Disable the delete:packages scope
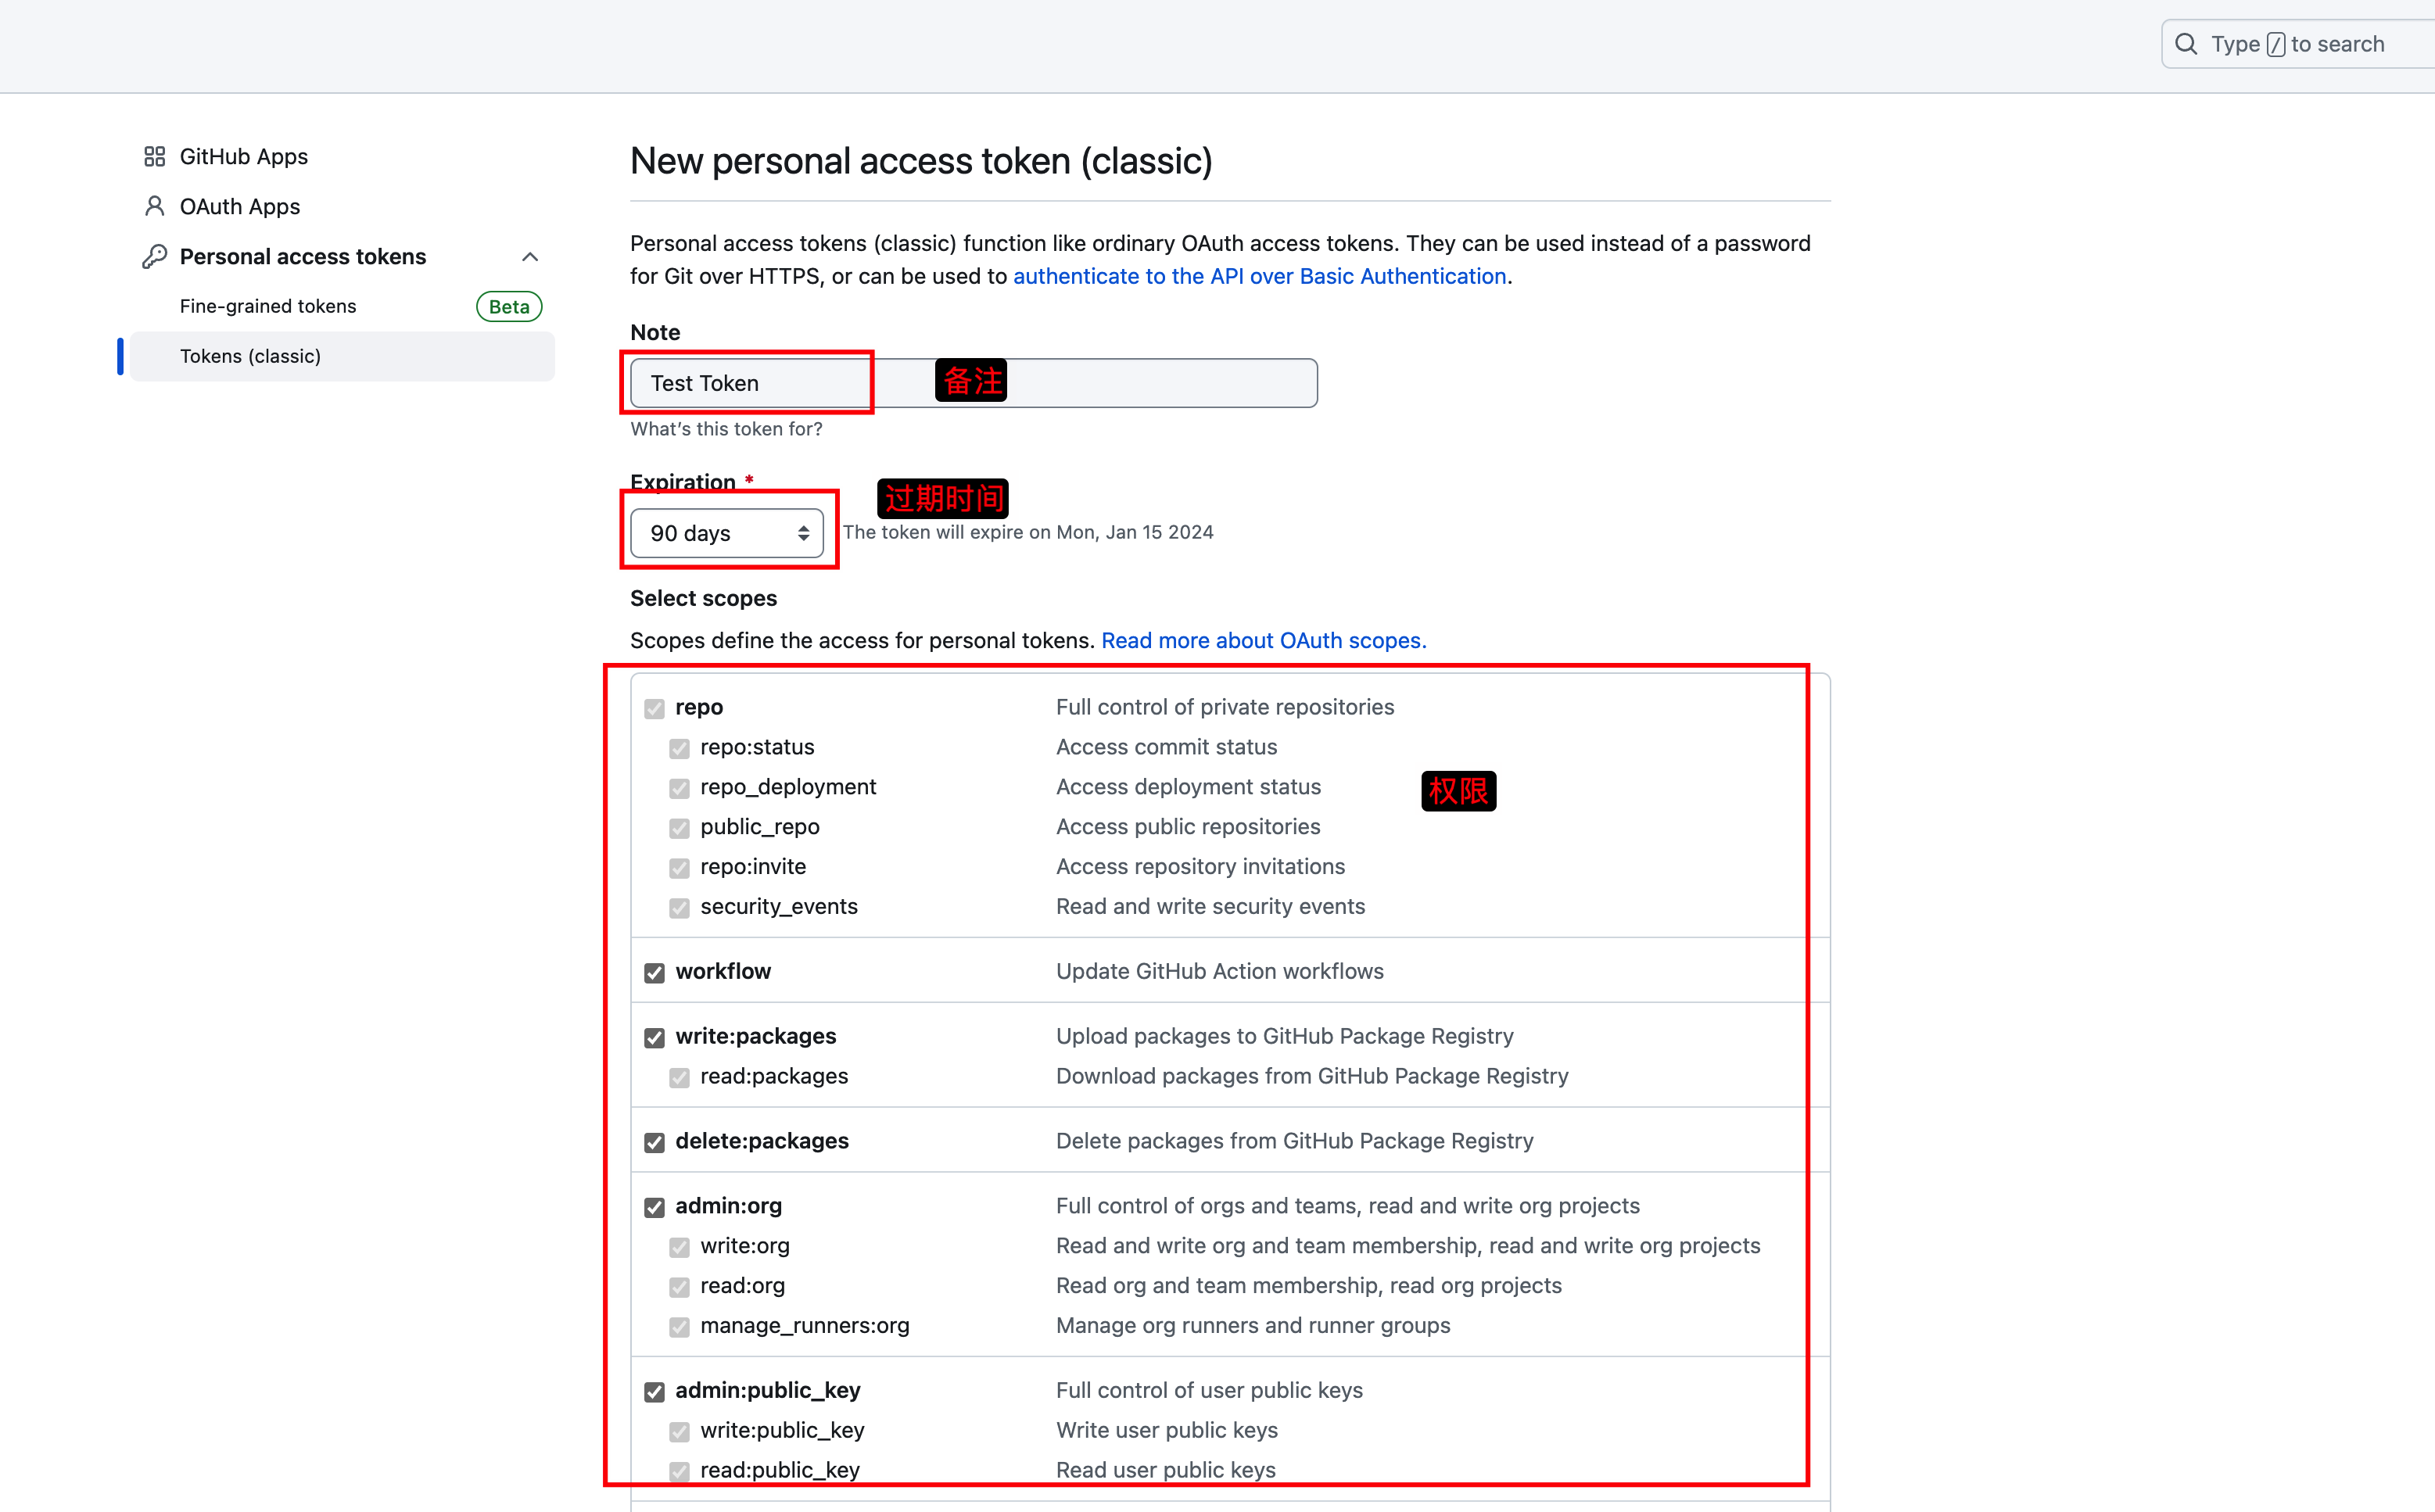 point(654,1142)
